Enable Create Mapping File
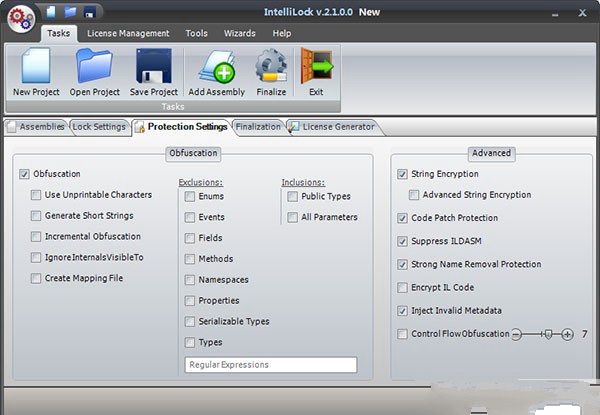This screenshot has height=415, width=600. [36, 278]
